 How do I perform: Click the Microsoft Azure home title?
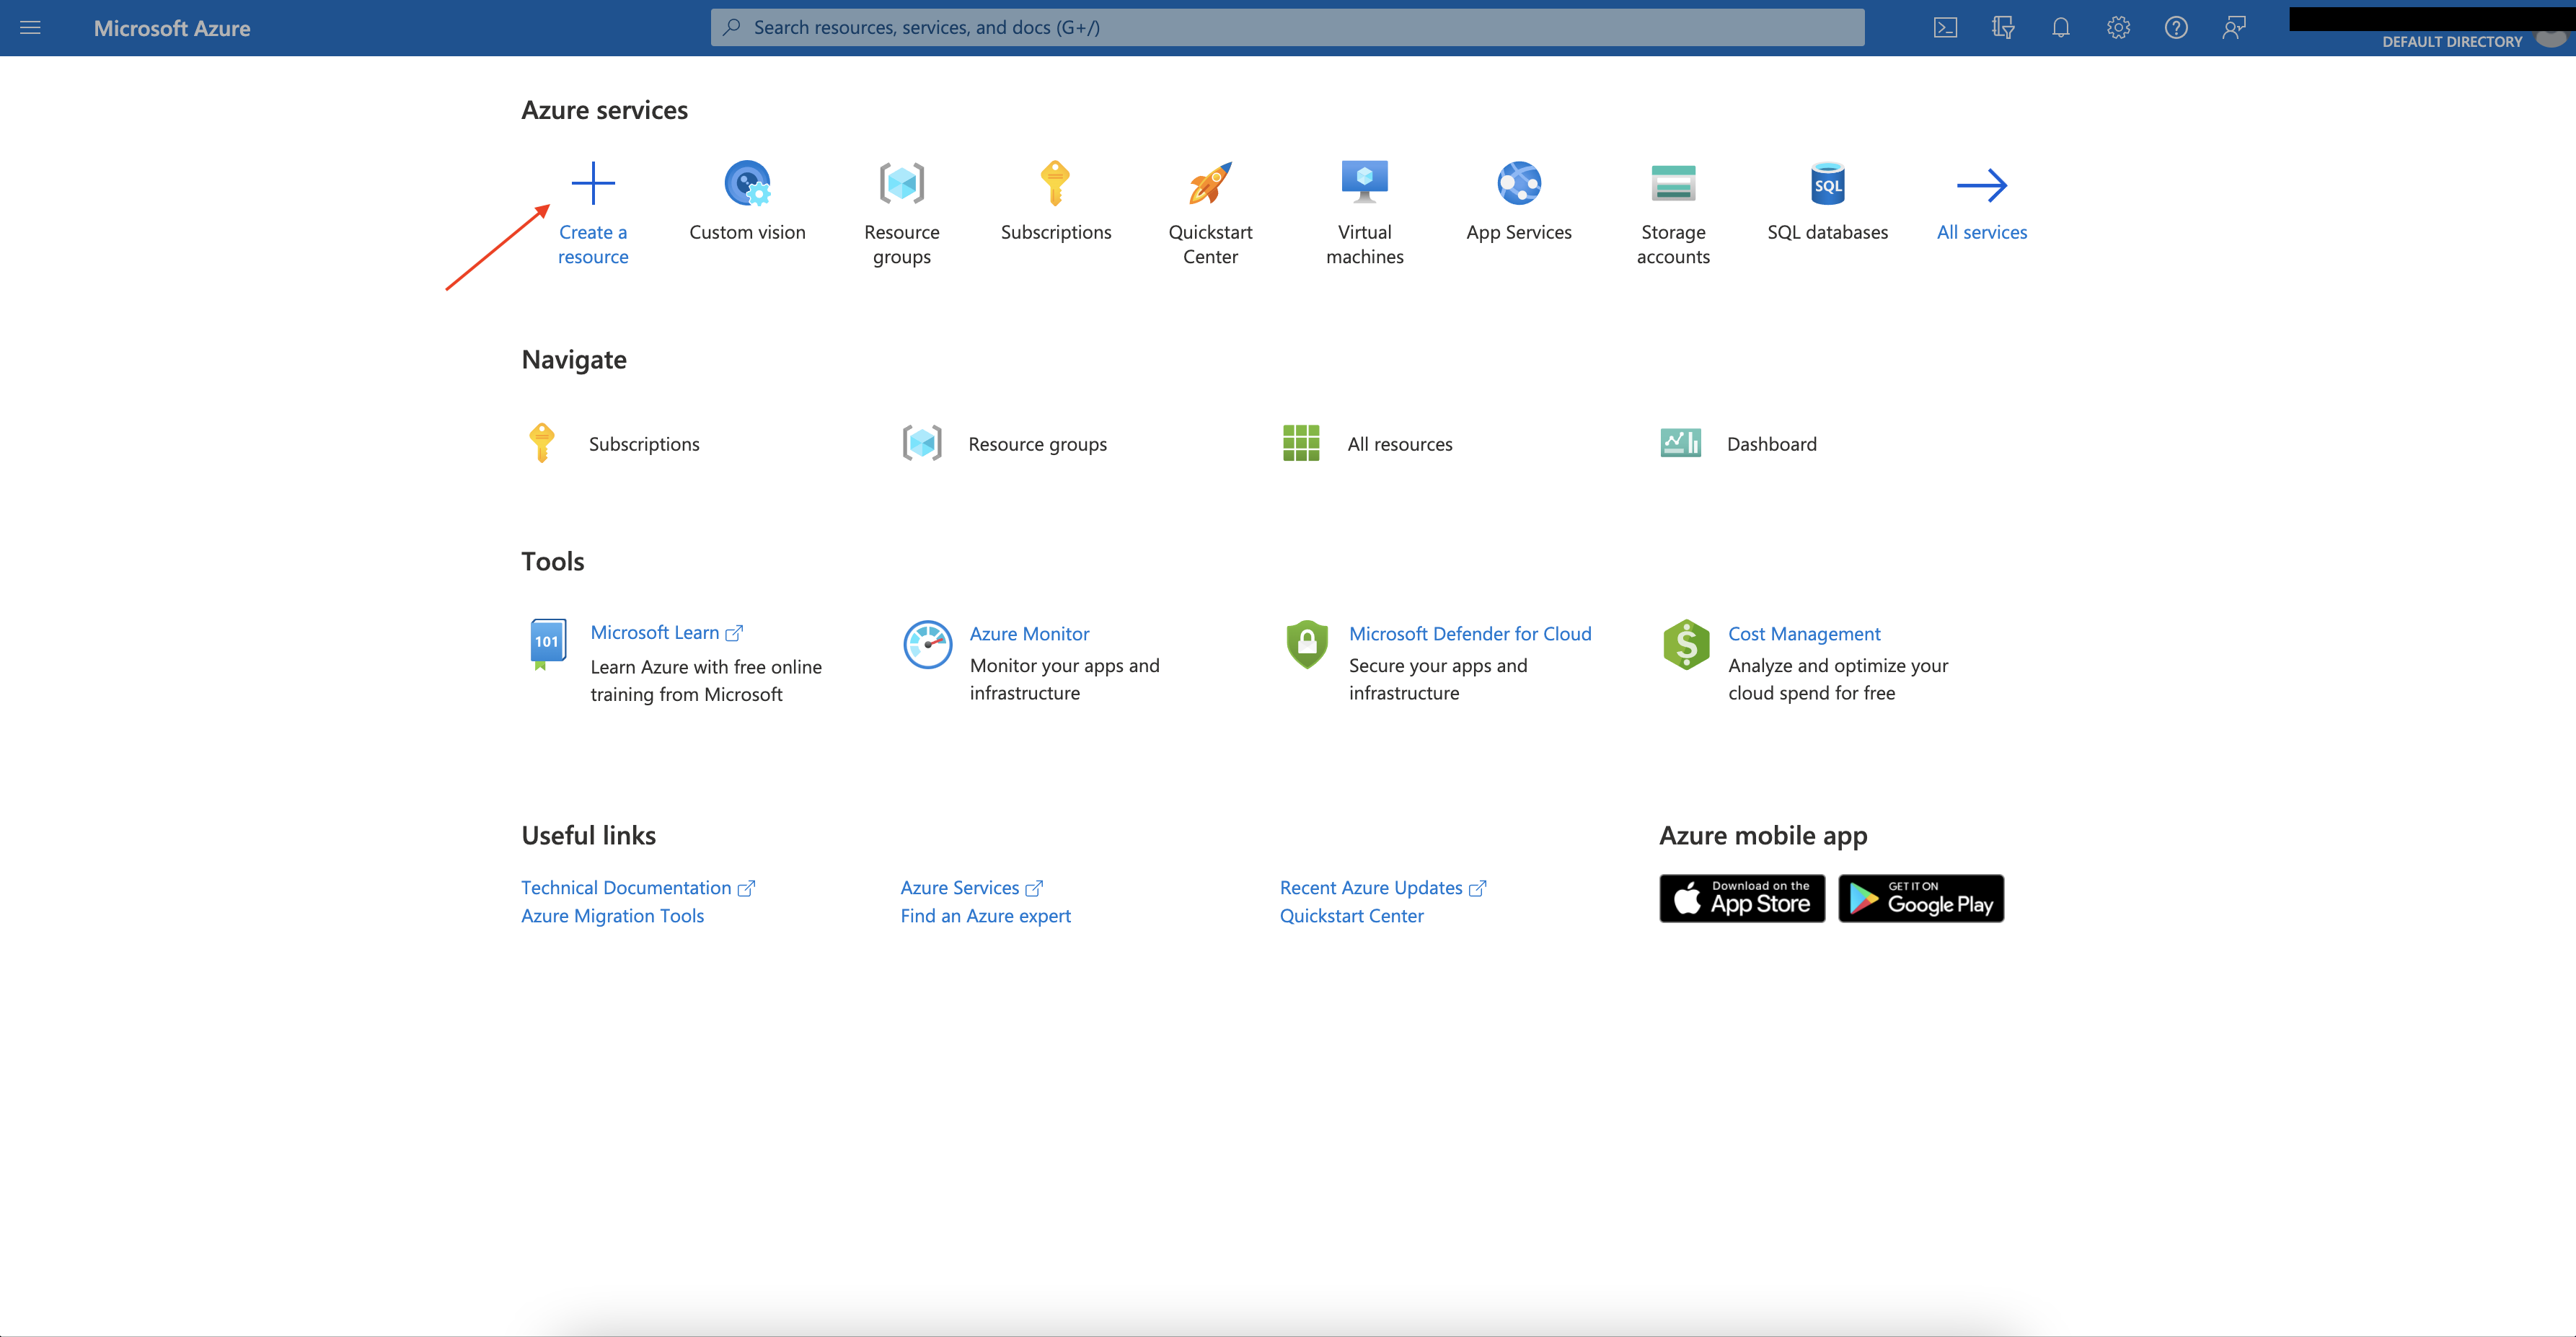pyautogui.click(x=172, y=28)
